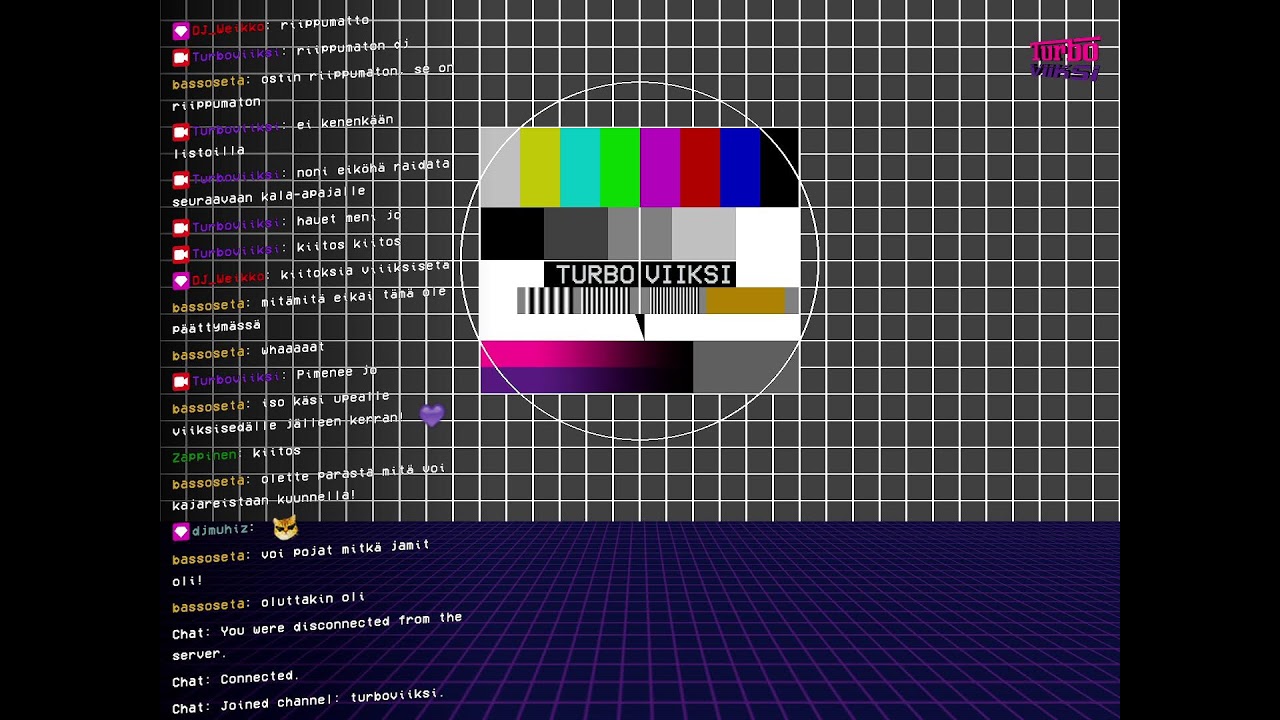The width and height of the screenshot is (1280, 720).
Task: Click the 'kiitoksia viiksiseta' message text
Action: pos(365,270)
